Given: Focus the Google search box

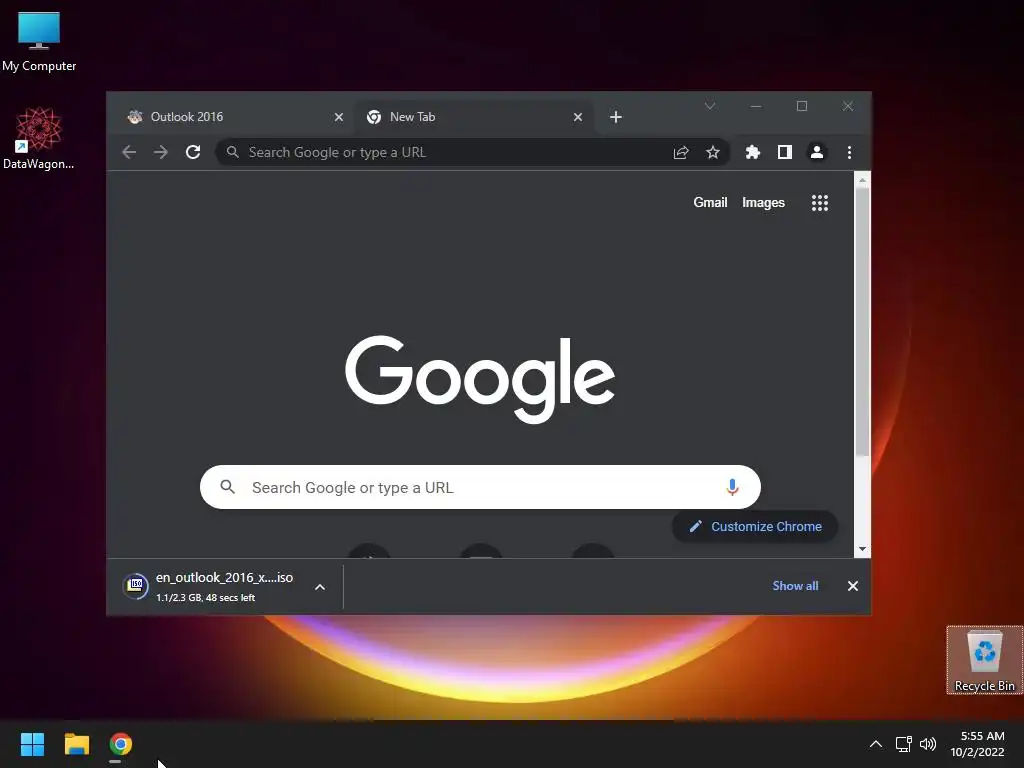Looking at the screenshot, I should [x=480, y=487].
